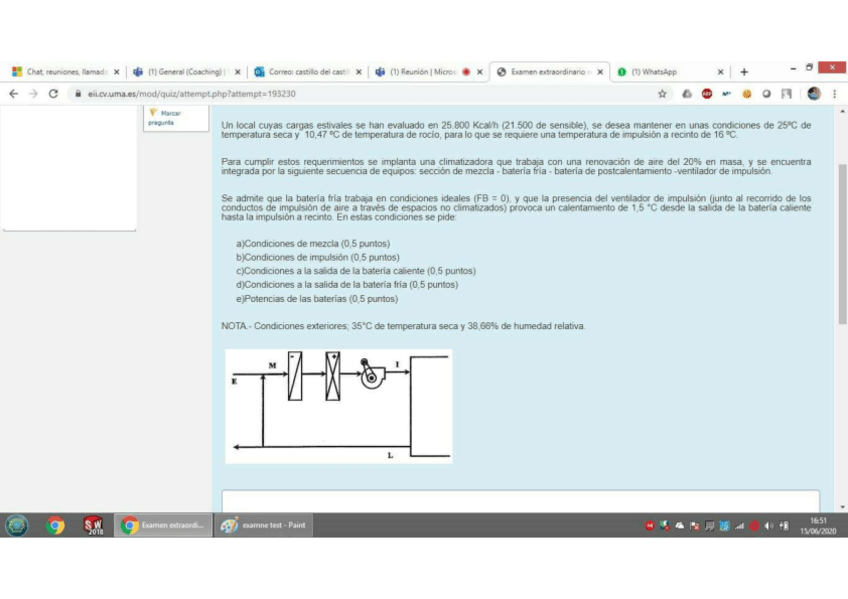
Task: Click the answer text box below the diagram
Action: pyautogui.click(x=520, y=501)
